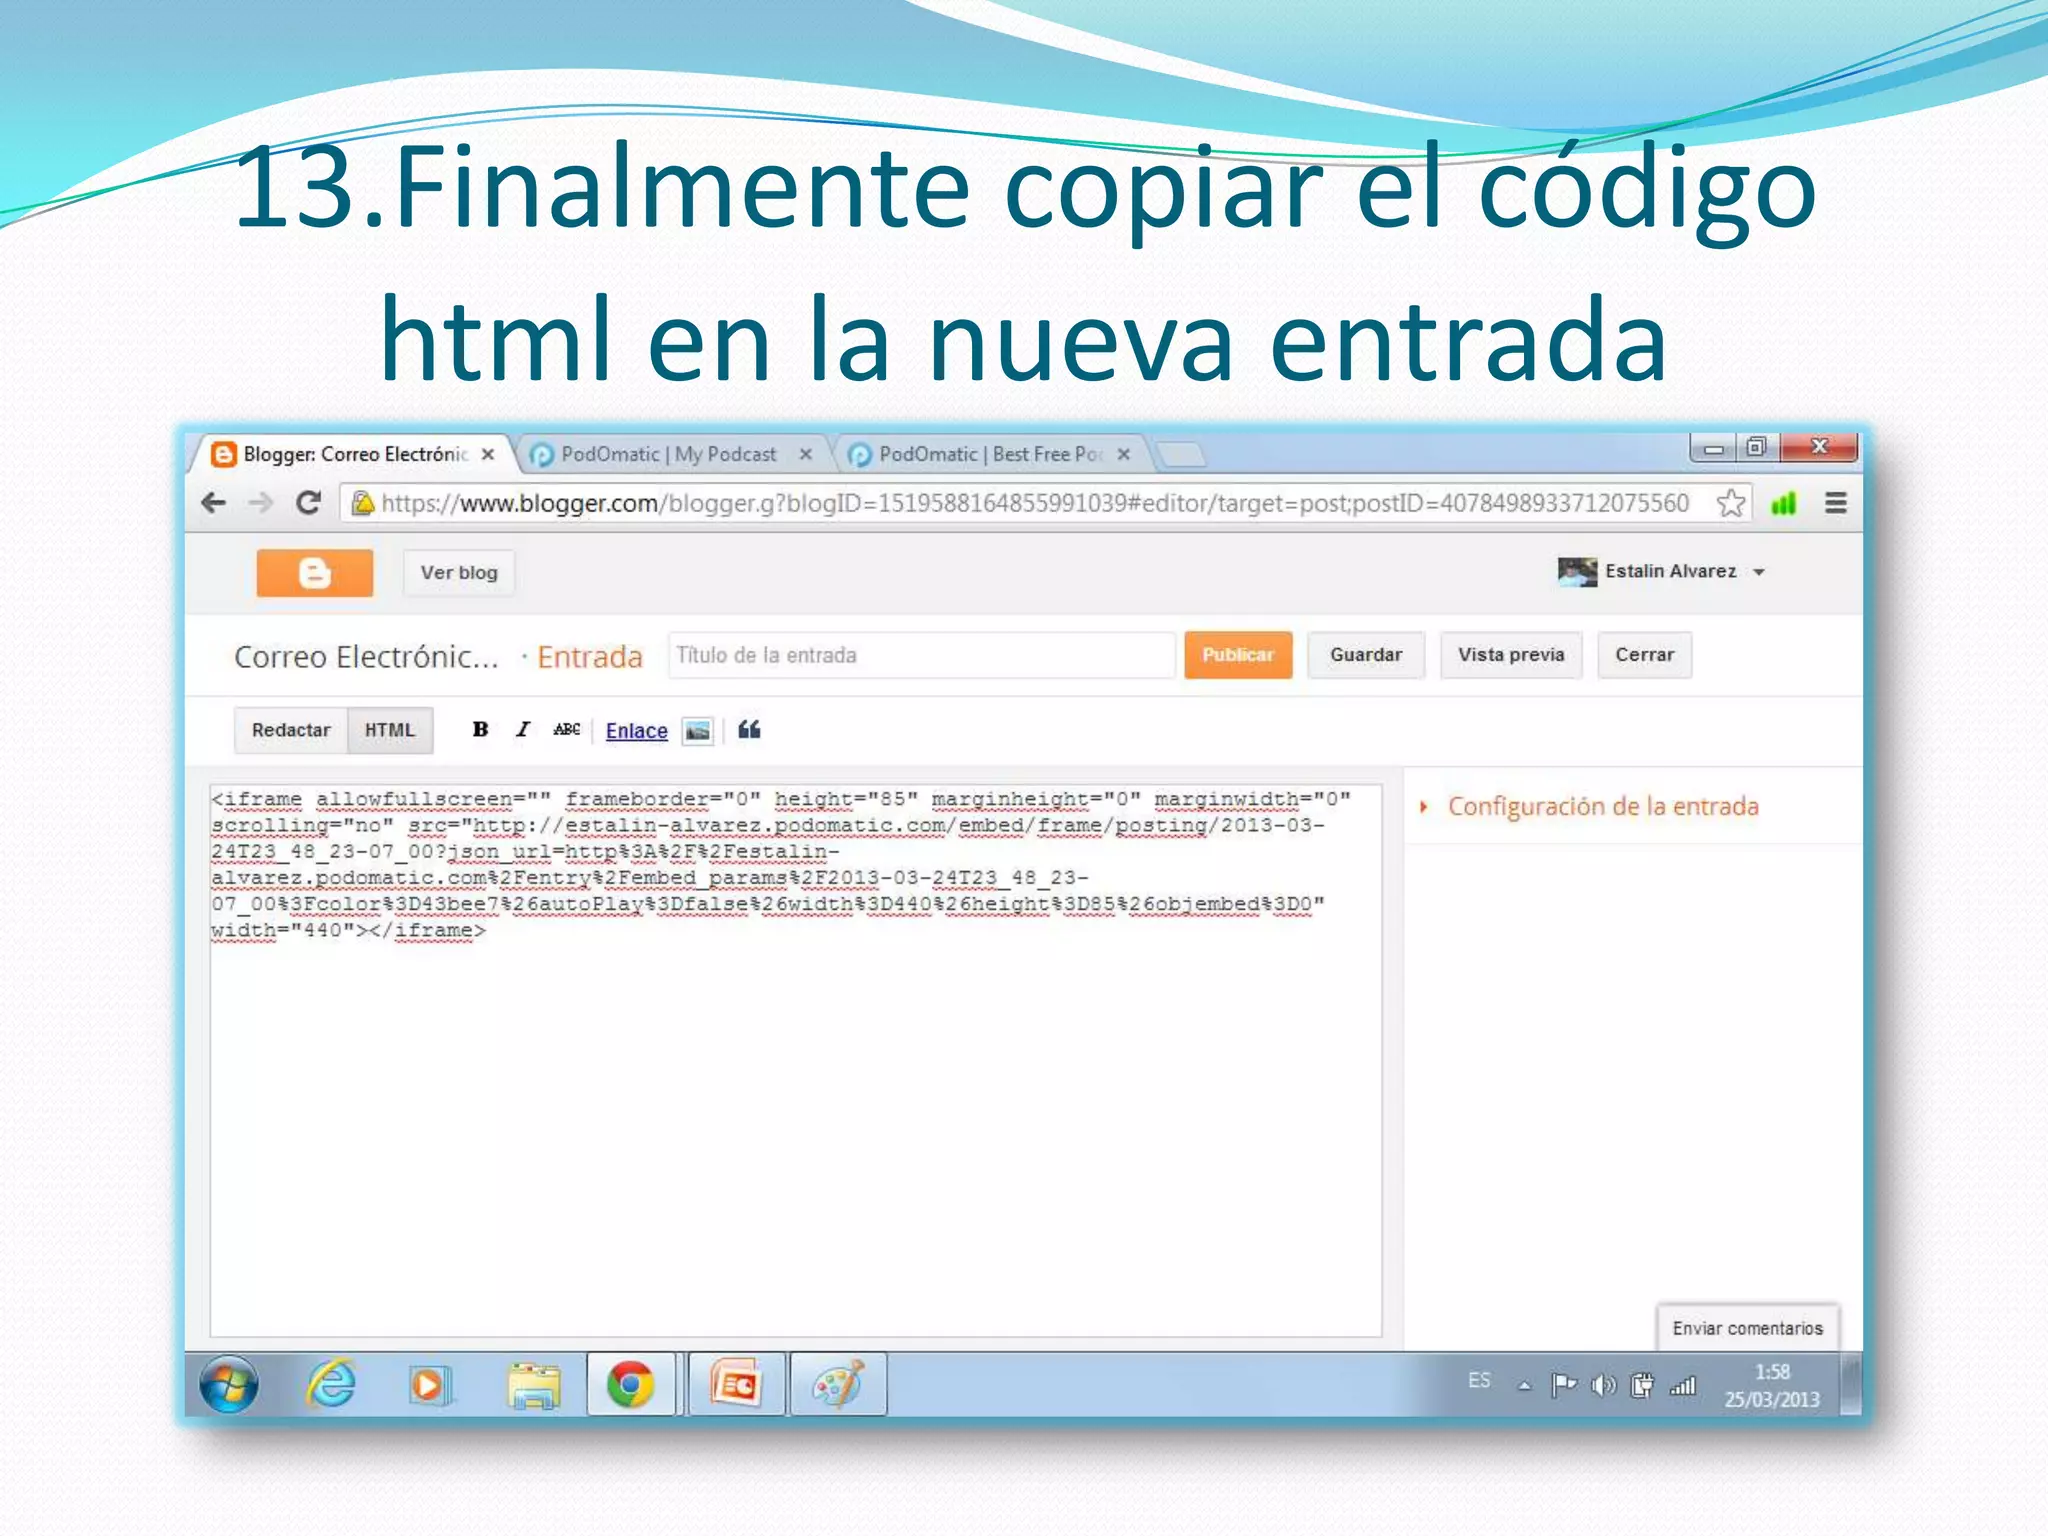Click Enviar comentarios button

(1747, 1328)
